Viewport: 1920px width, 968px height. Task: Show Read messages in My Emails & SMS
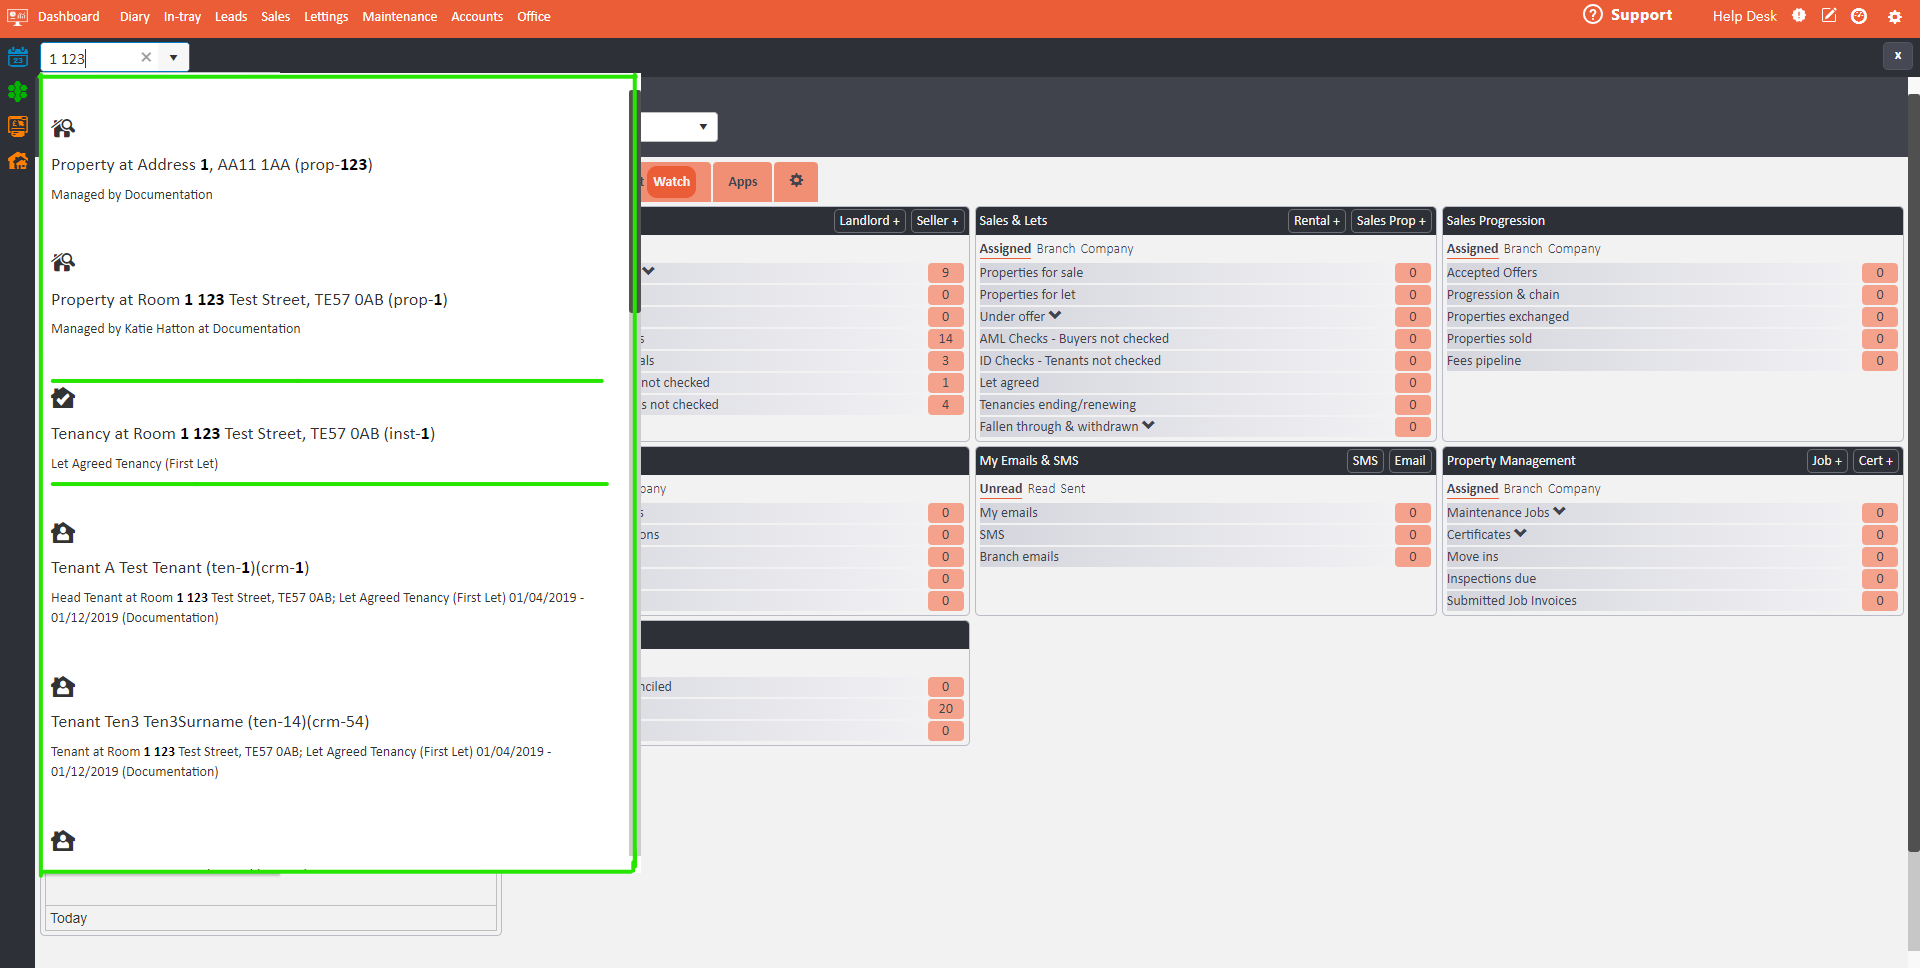coord(1041,489)
